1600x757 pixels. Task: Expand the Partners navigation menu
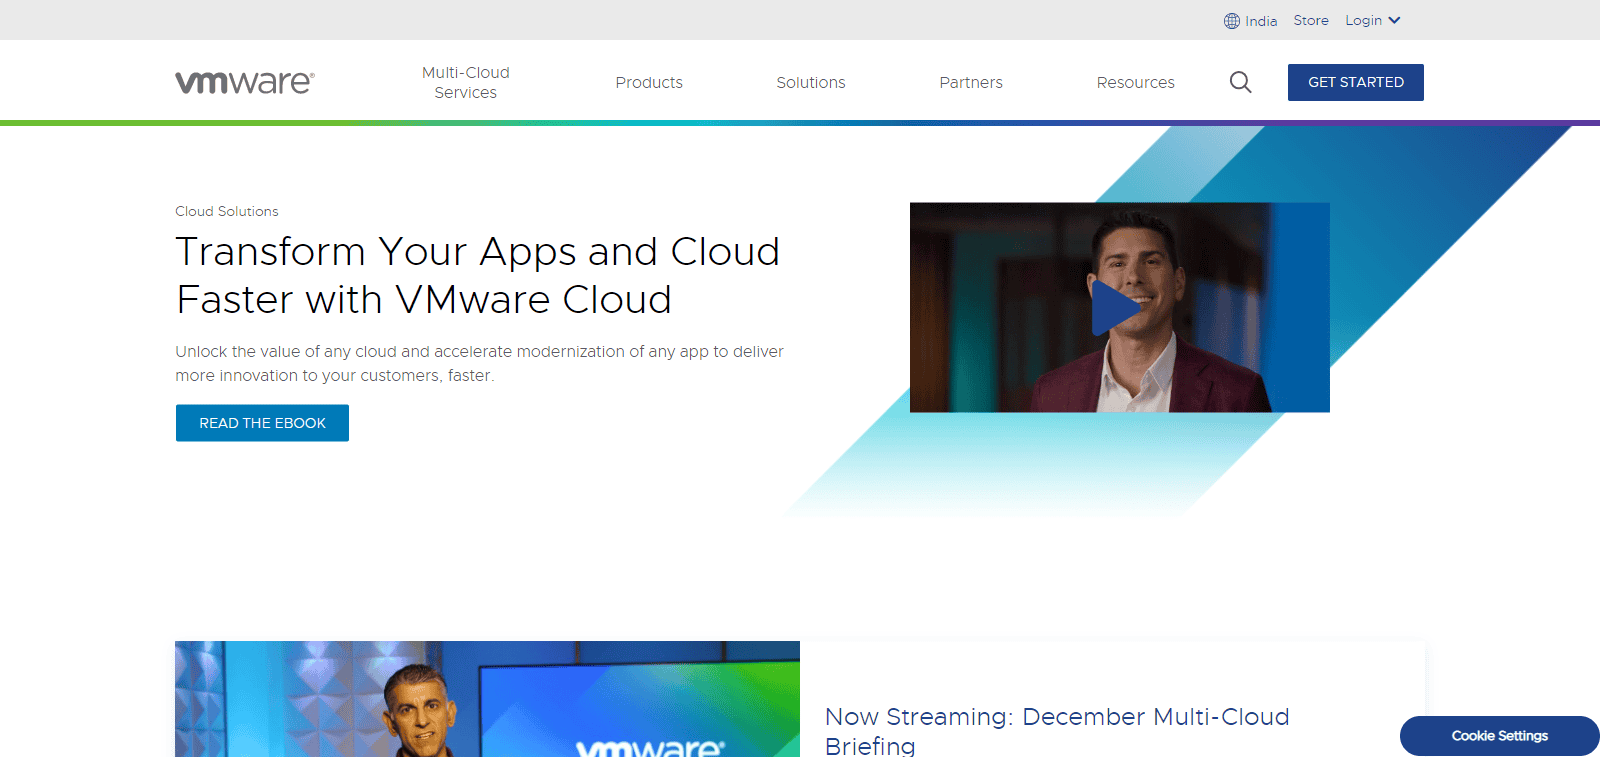970,82
